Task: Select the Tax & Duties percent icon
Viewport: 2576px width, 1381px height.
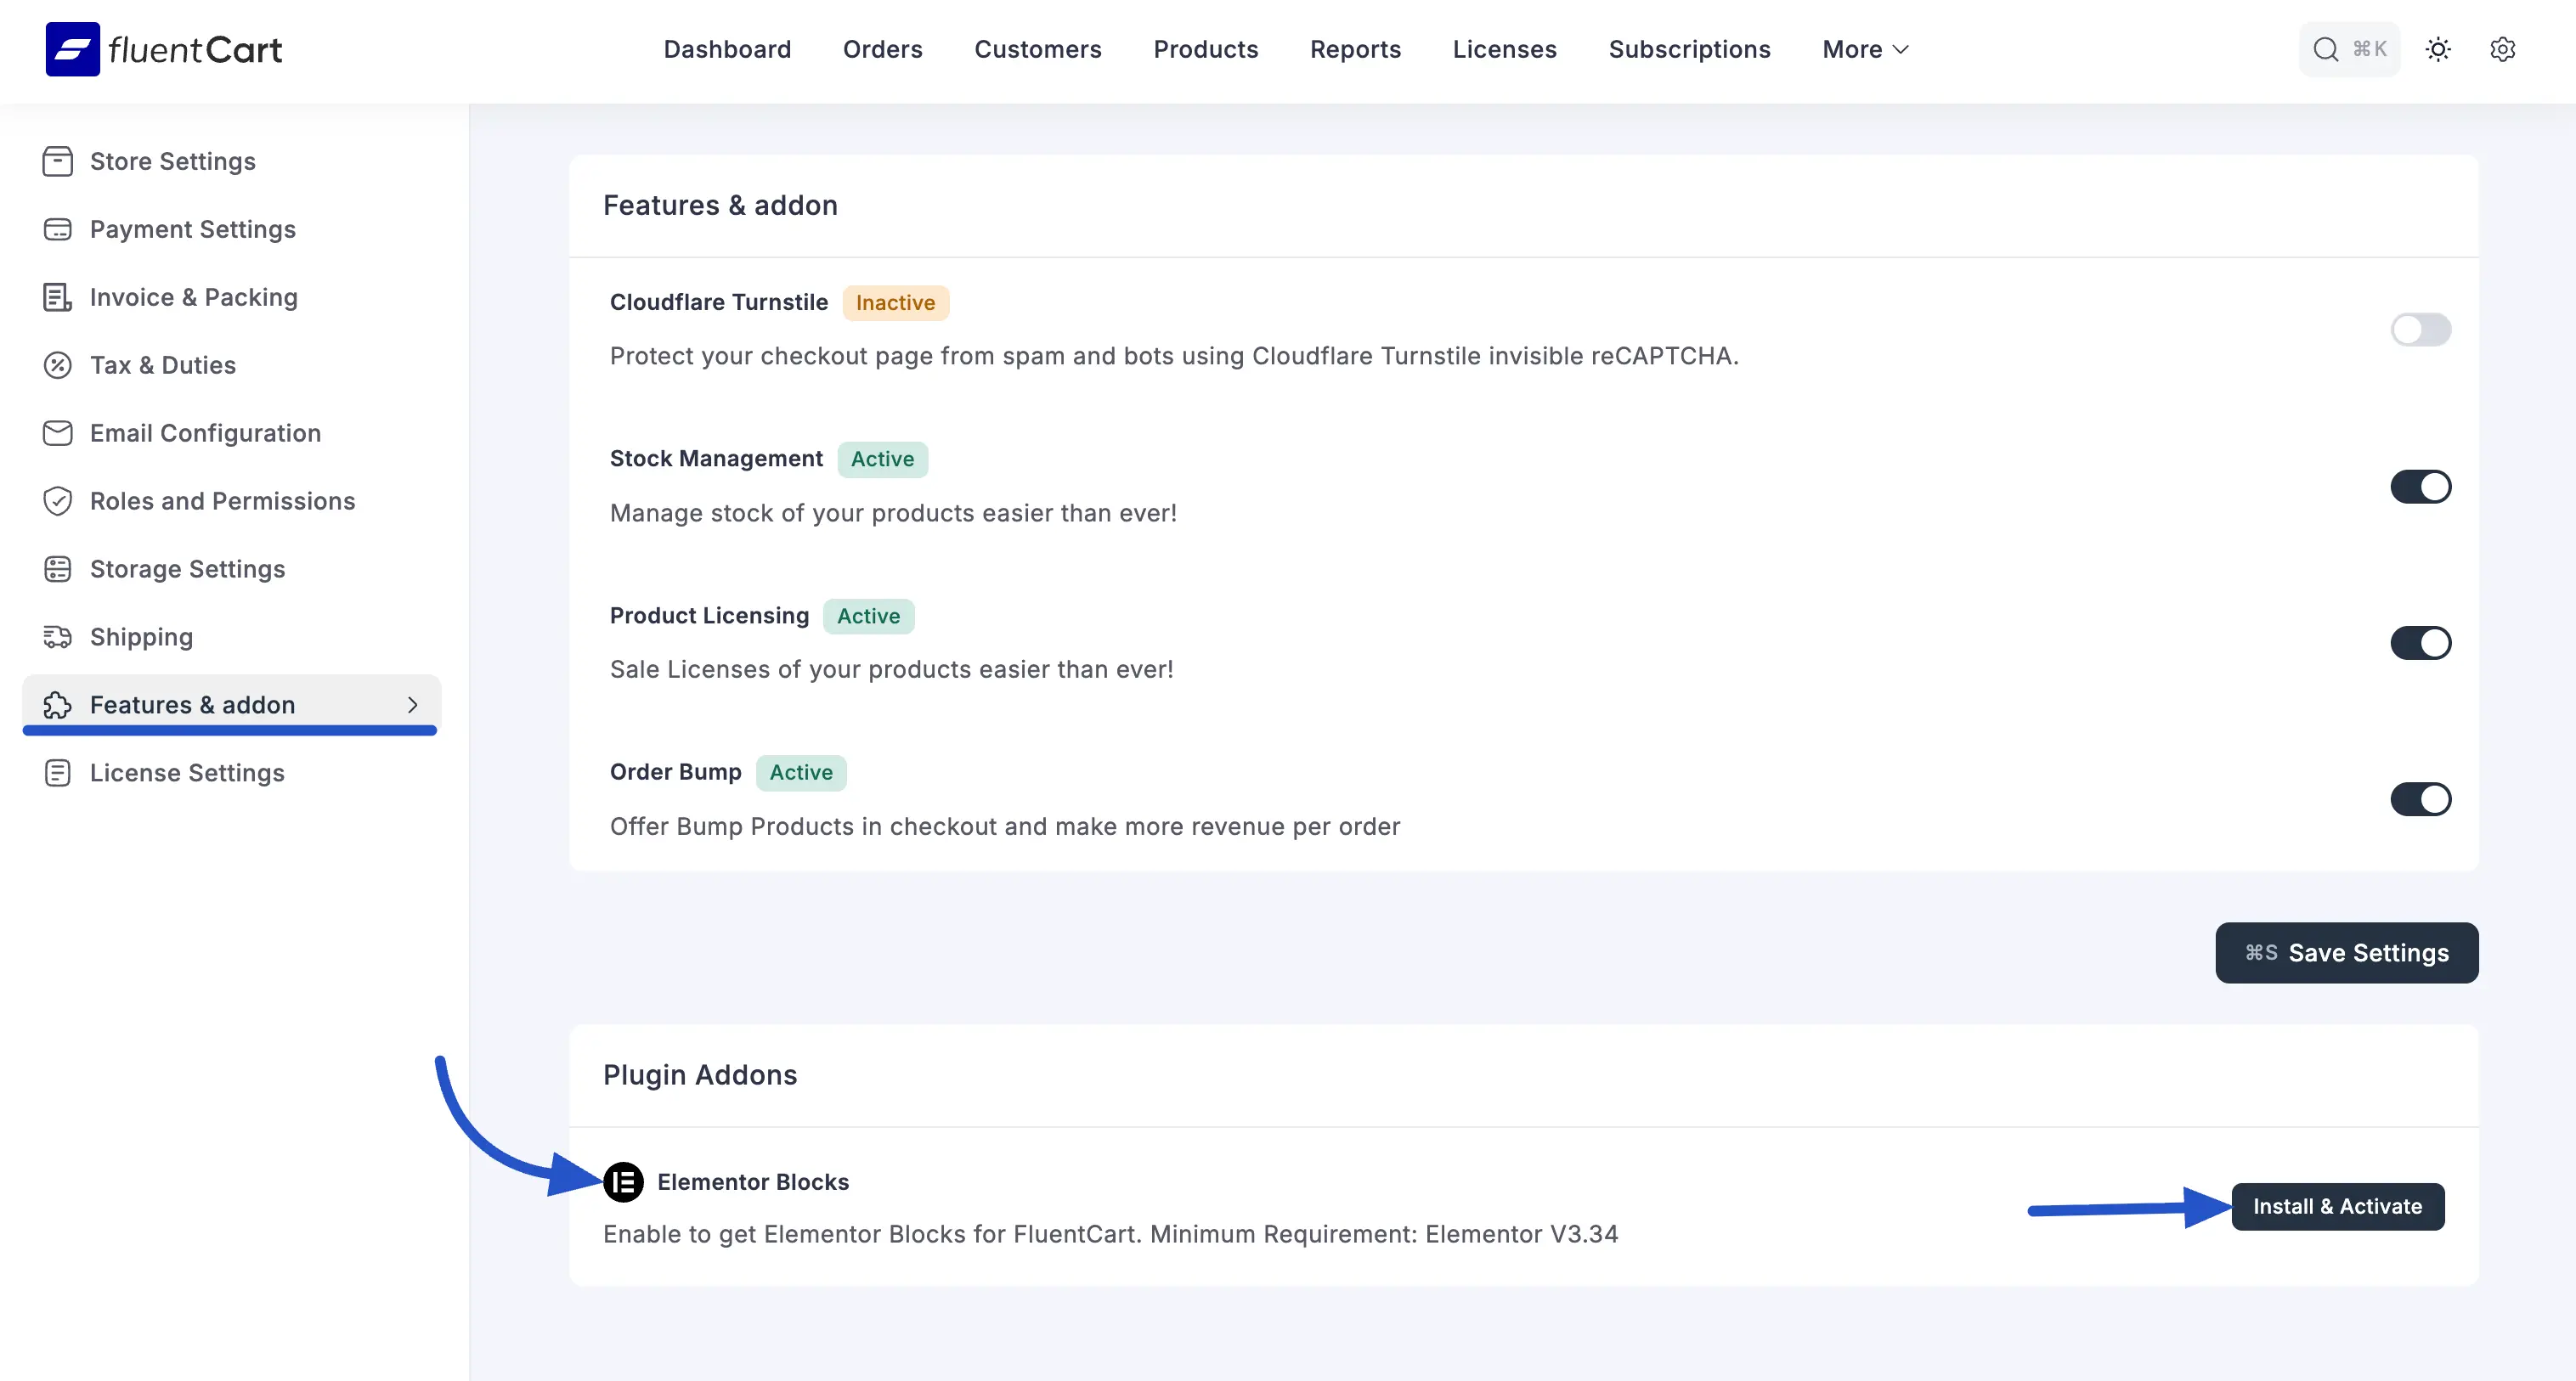Action: (57, 365)
